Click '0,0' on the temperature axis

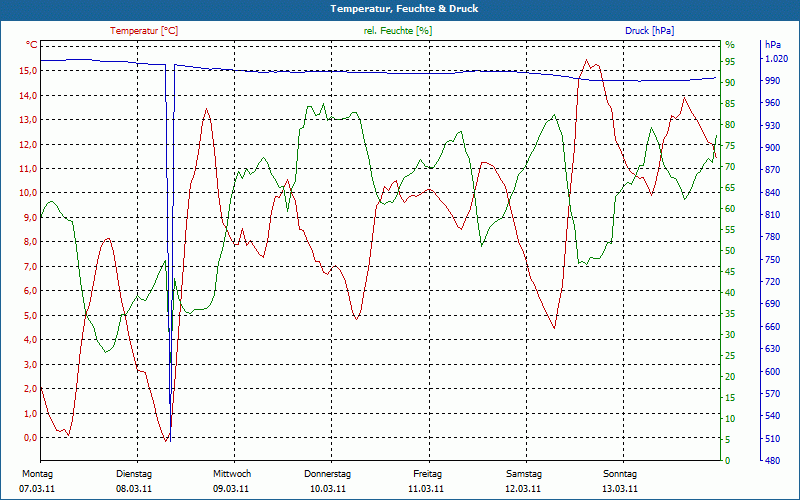(30, 438)
